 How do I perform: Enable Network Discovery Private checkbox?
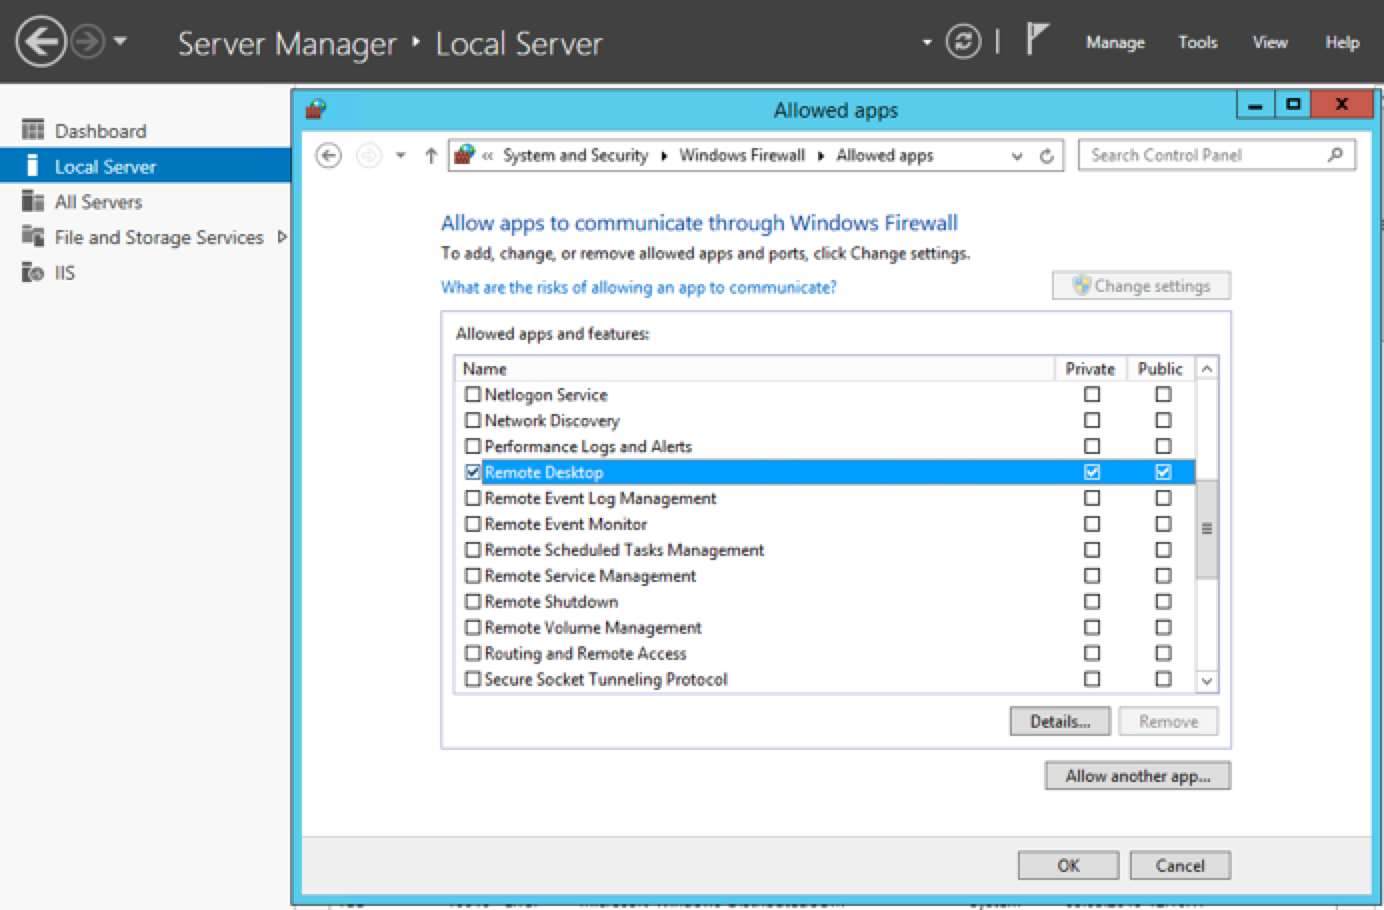1092,420
